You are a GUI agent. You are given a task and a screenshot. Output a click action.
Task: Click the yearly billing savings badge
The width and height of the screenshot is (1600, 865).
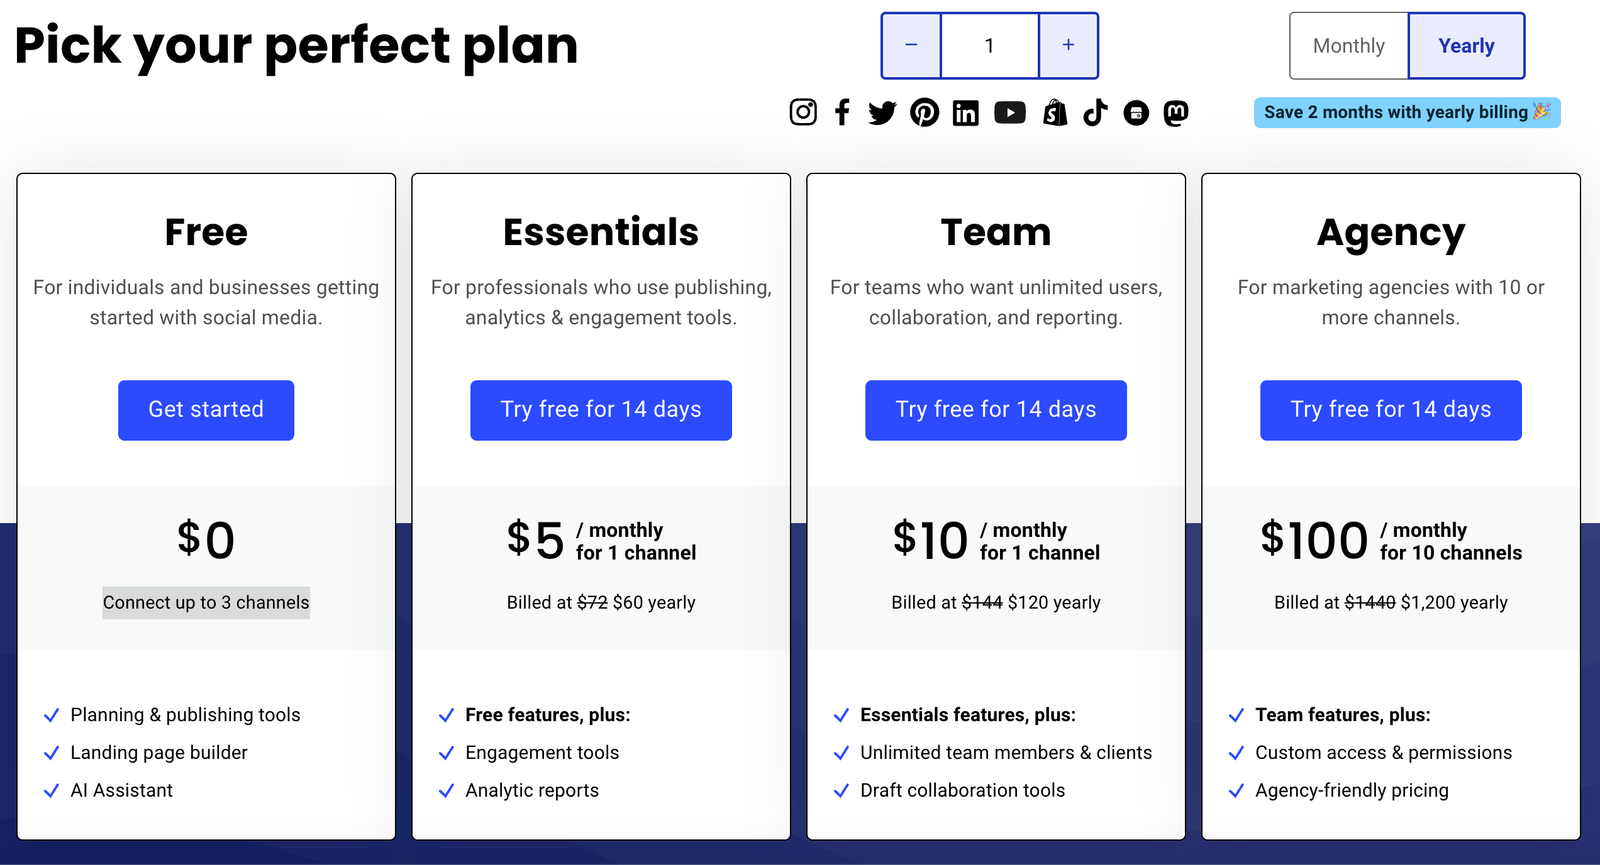[x=1407, y=112]
